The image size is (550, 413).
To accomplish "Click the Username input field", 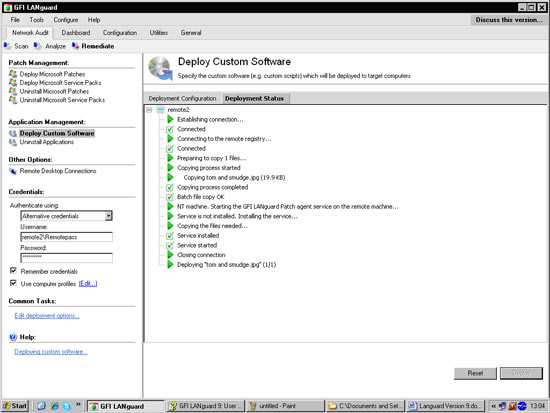I will pyautogui.click(x=67, y=237).
